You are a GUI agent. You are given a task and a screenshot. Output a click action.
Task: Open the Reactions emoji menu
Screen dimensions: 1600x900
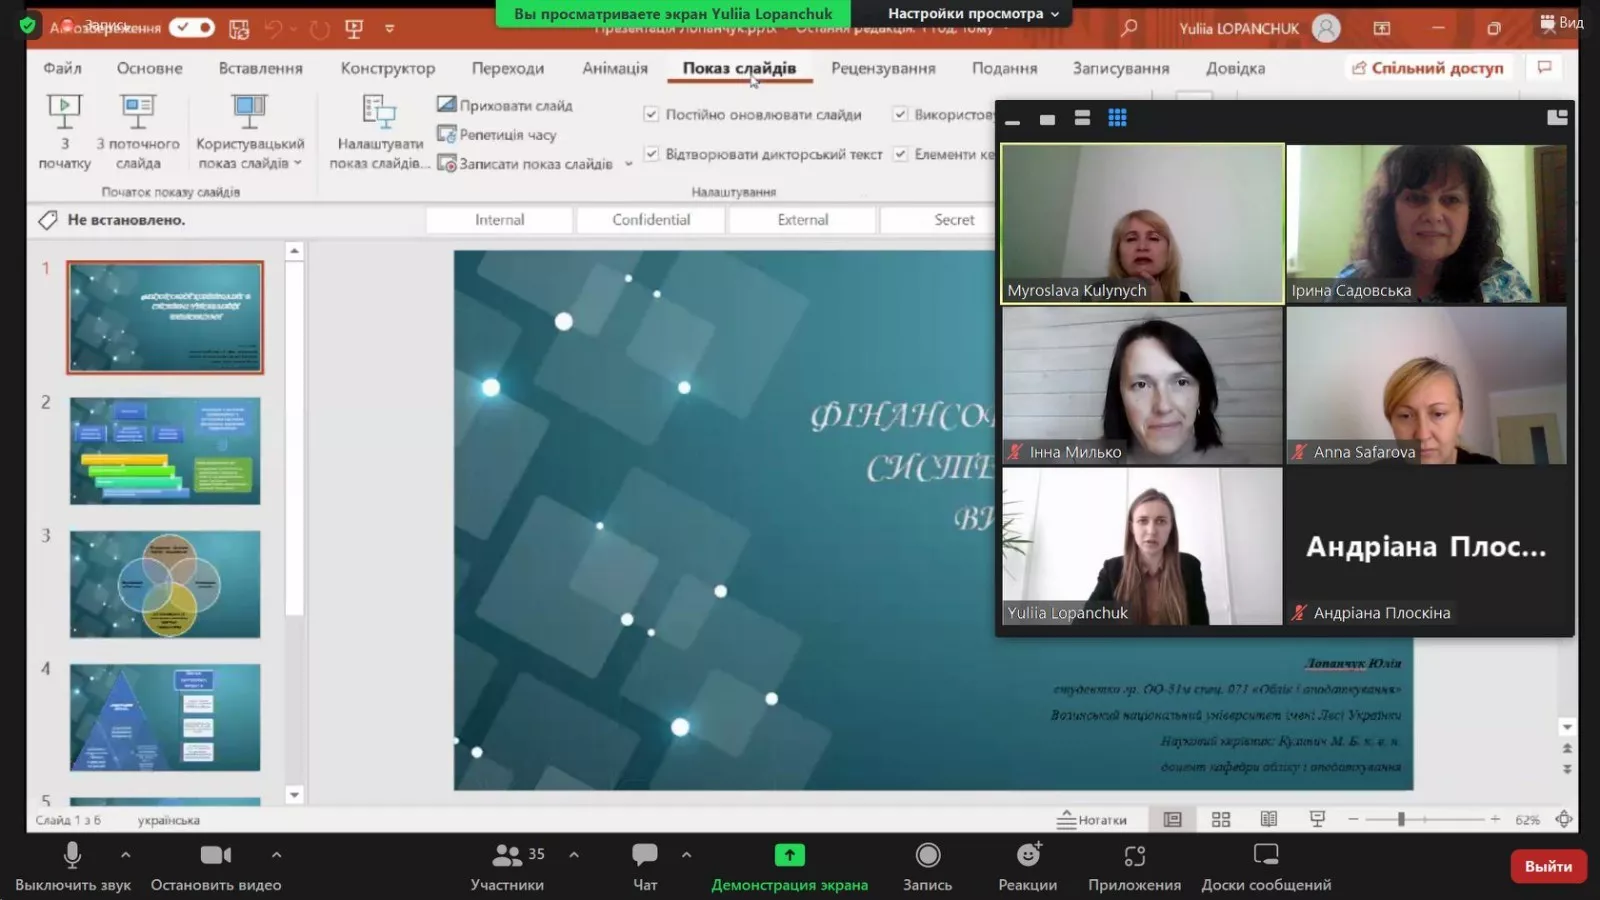coord(1027,856)
